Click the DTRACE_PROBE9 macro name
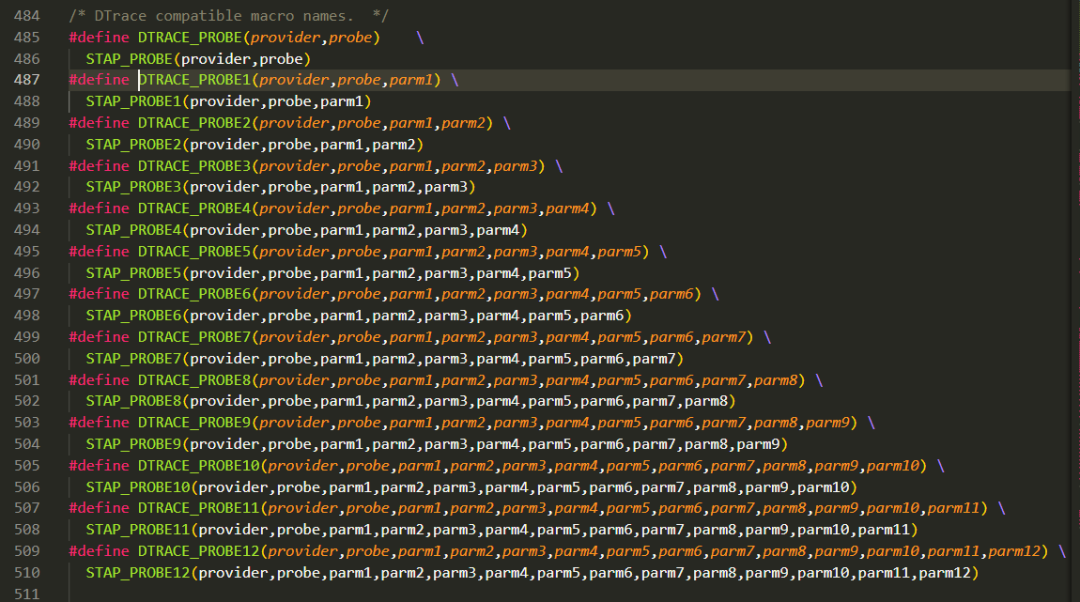 pyautogui.click(x=194, y=422)
